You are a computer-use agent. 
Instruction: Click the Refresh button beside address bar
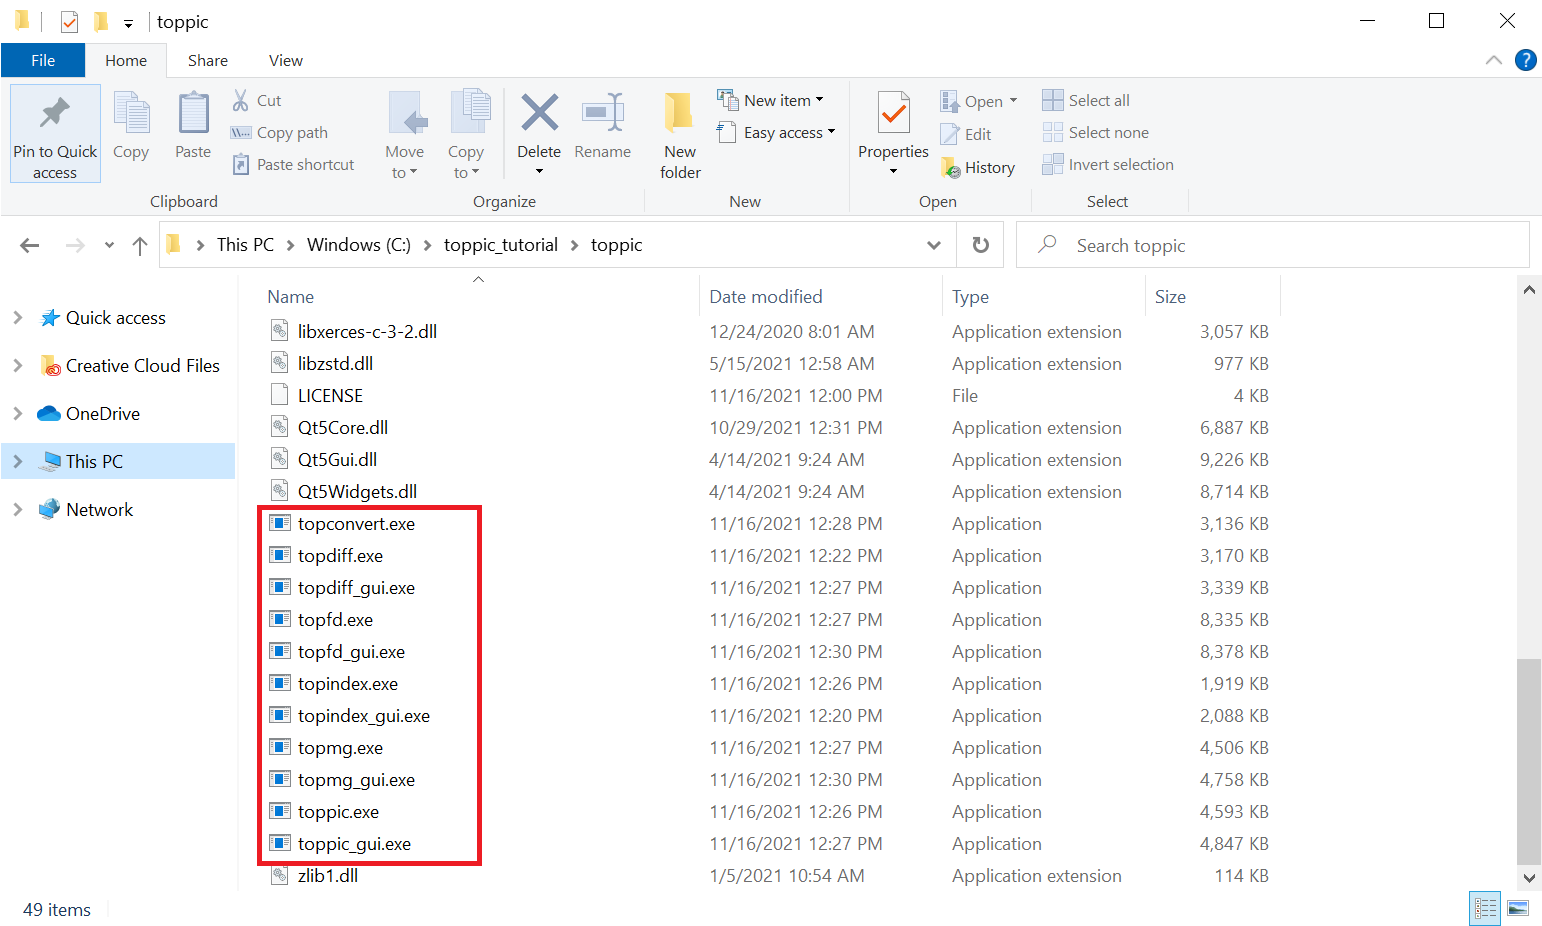[x=981, y=245]
